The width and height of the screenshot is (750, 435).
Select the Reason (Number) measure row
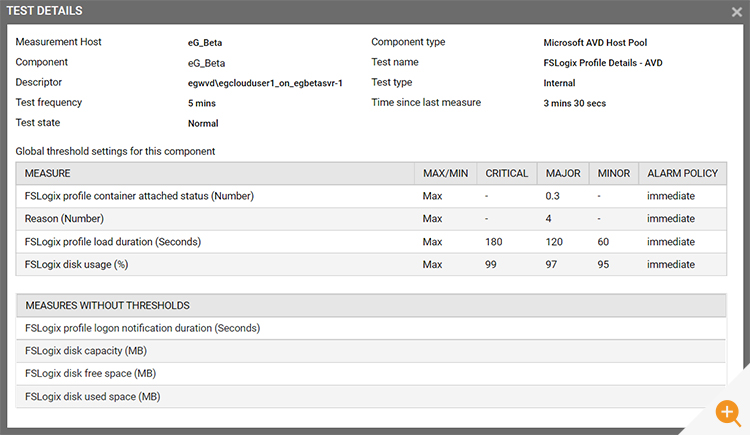[371, 219]
